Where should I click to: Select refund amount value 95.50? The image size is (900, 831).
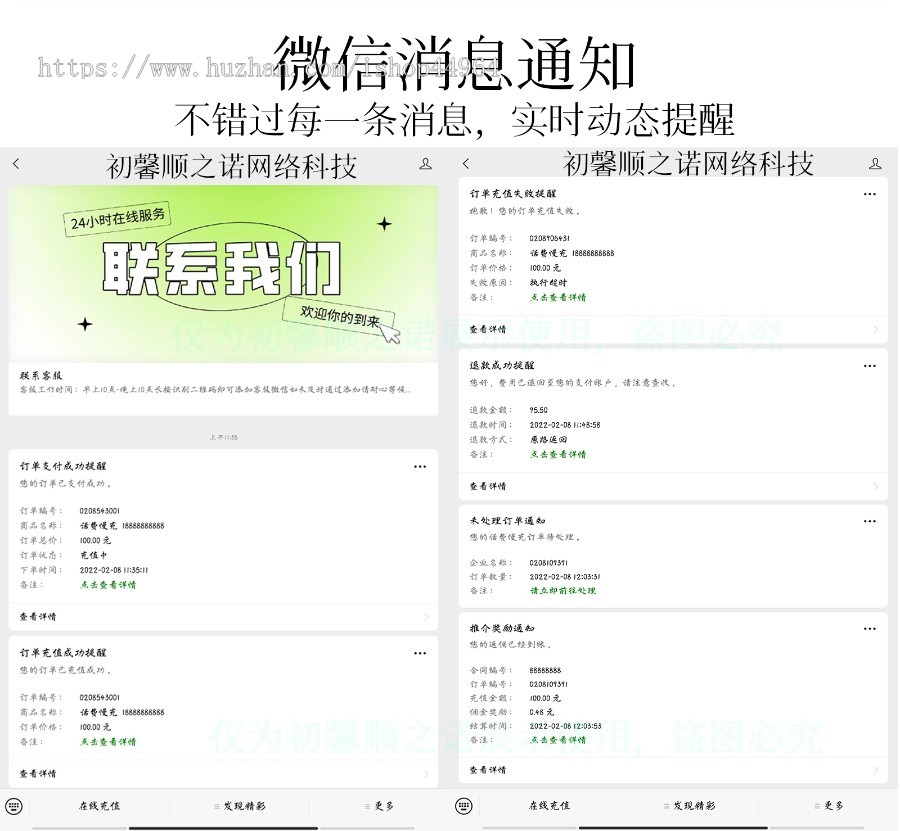pos(538,410)
